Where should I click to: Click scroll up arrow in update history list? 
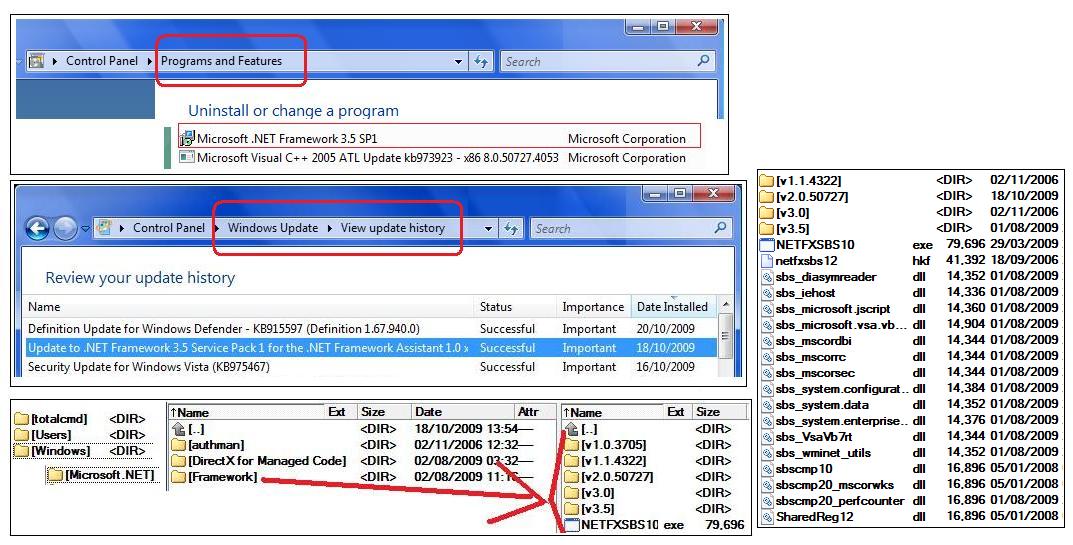point(726,305)
